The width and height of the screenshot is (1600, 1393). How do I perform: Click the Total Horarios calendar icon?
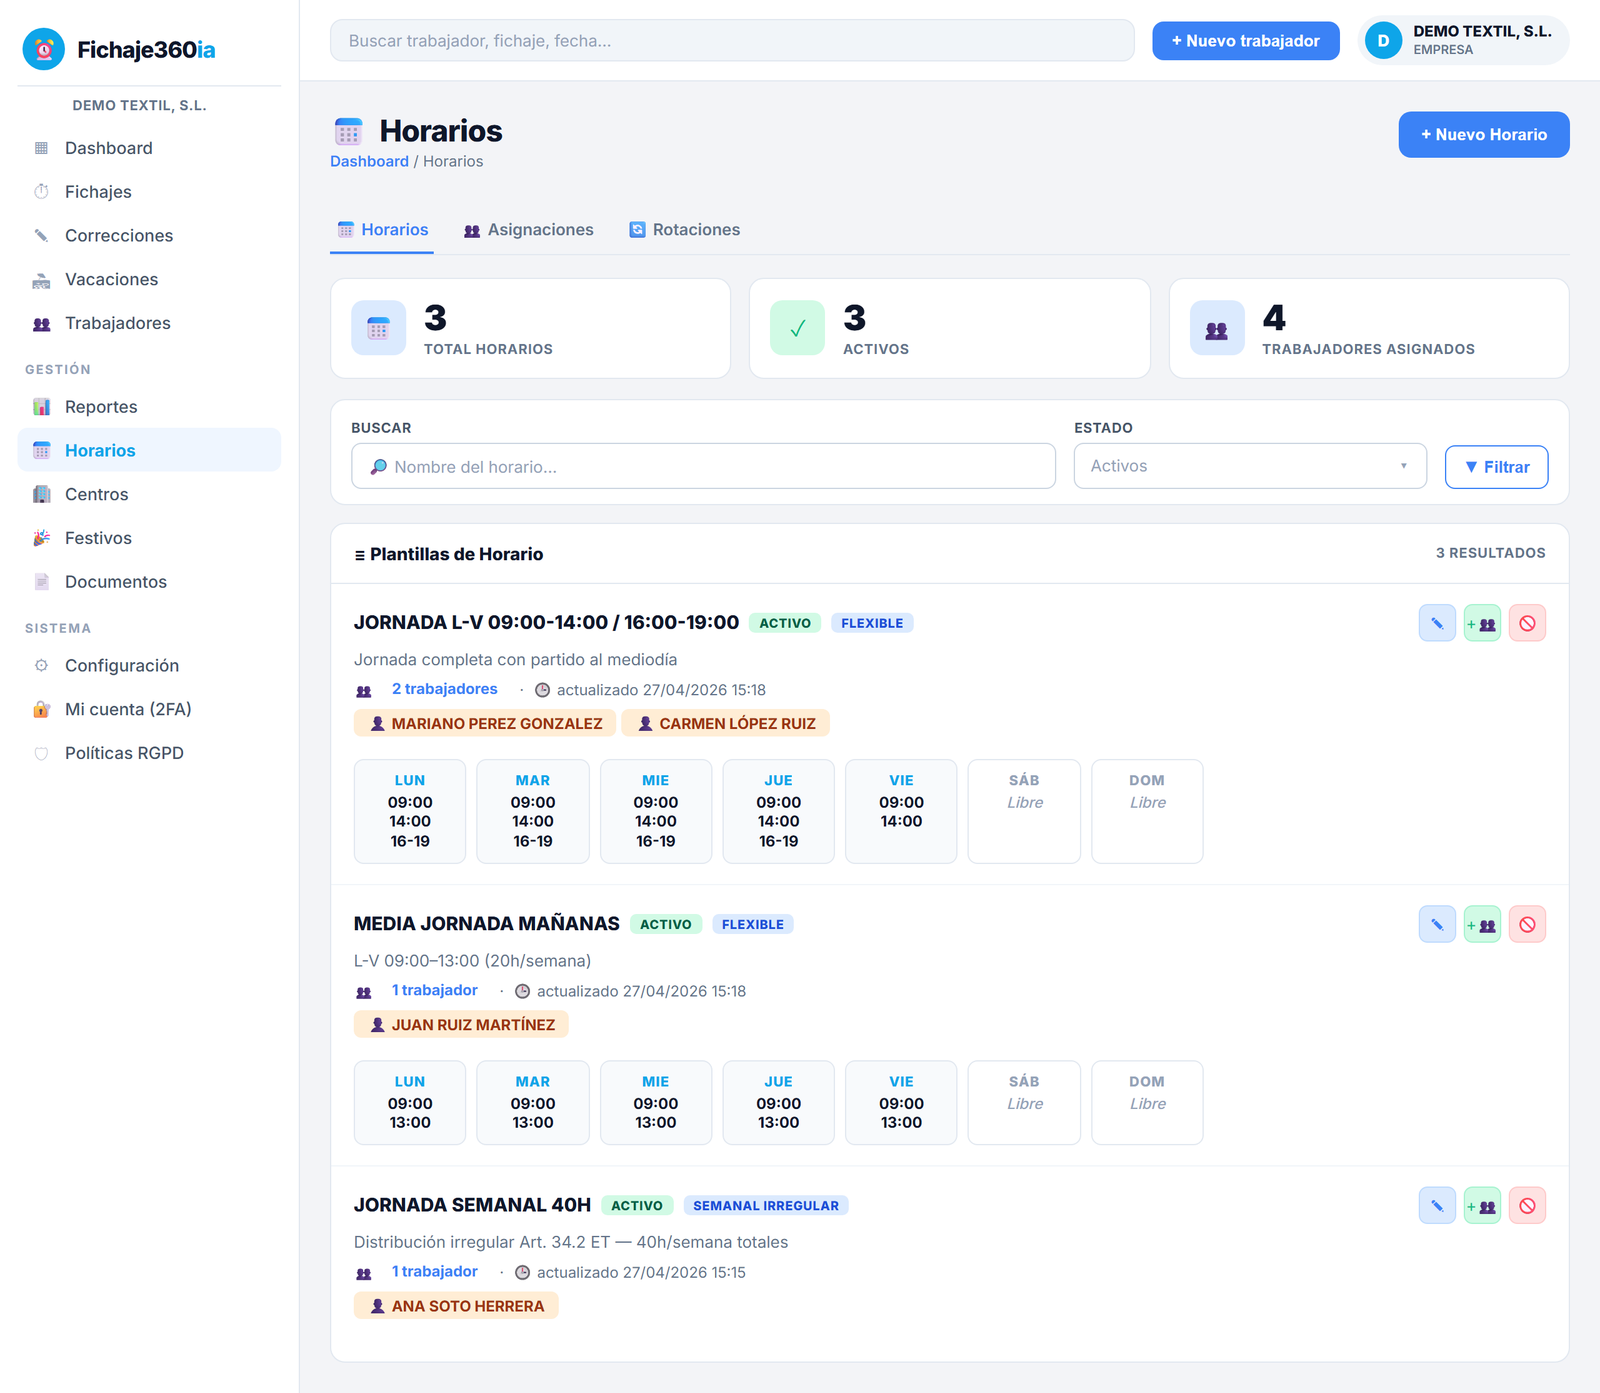[x=378, y=328]
